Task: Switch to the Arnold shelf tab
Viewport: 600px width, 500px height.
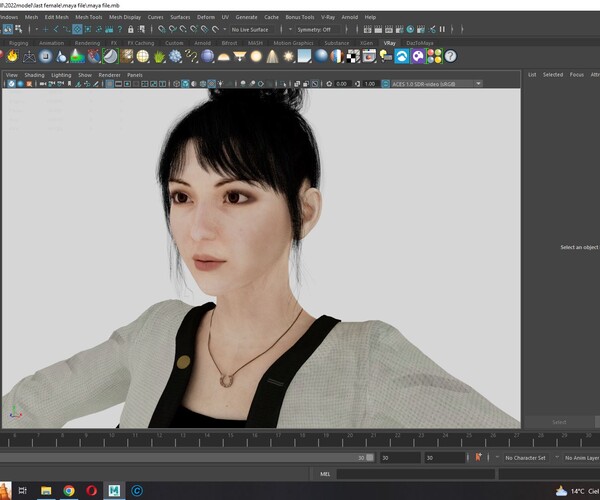Action: pos(202,43)
